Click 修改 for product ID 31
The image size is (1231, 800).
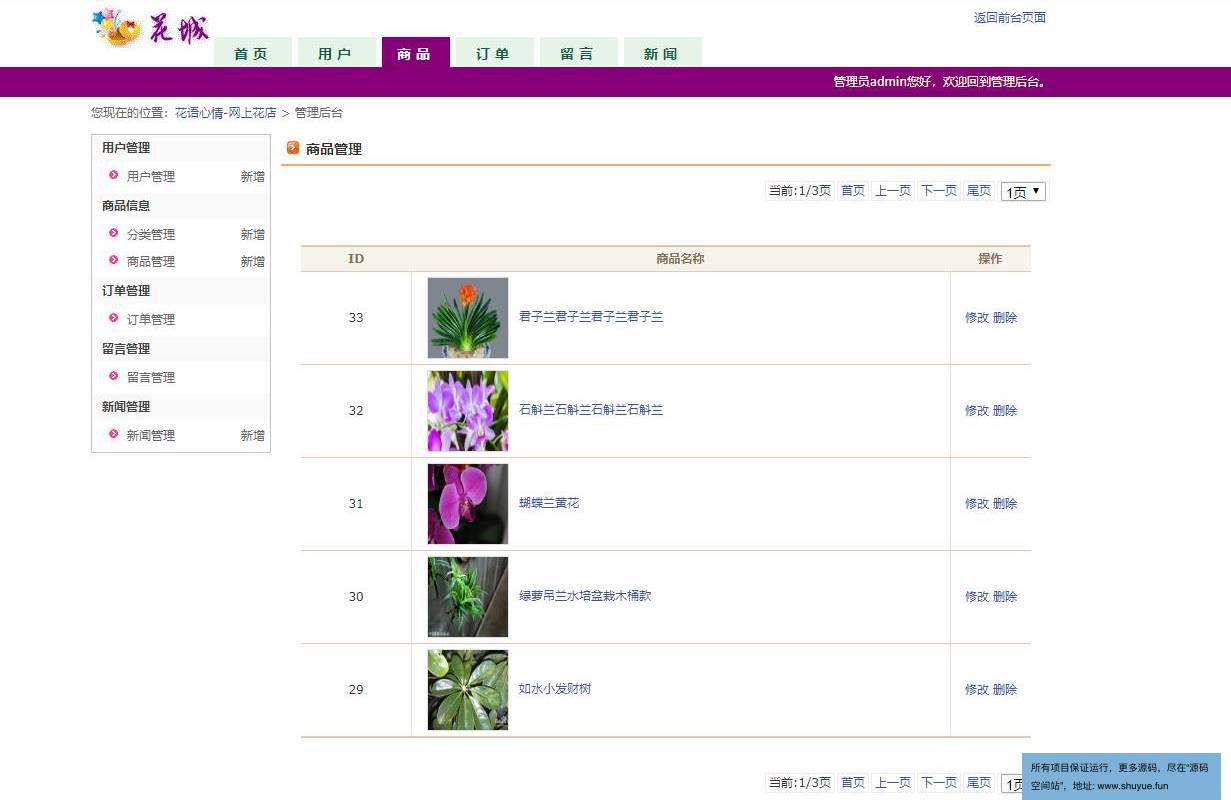[977, 504]
